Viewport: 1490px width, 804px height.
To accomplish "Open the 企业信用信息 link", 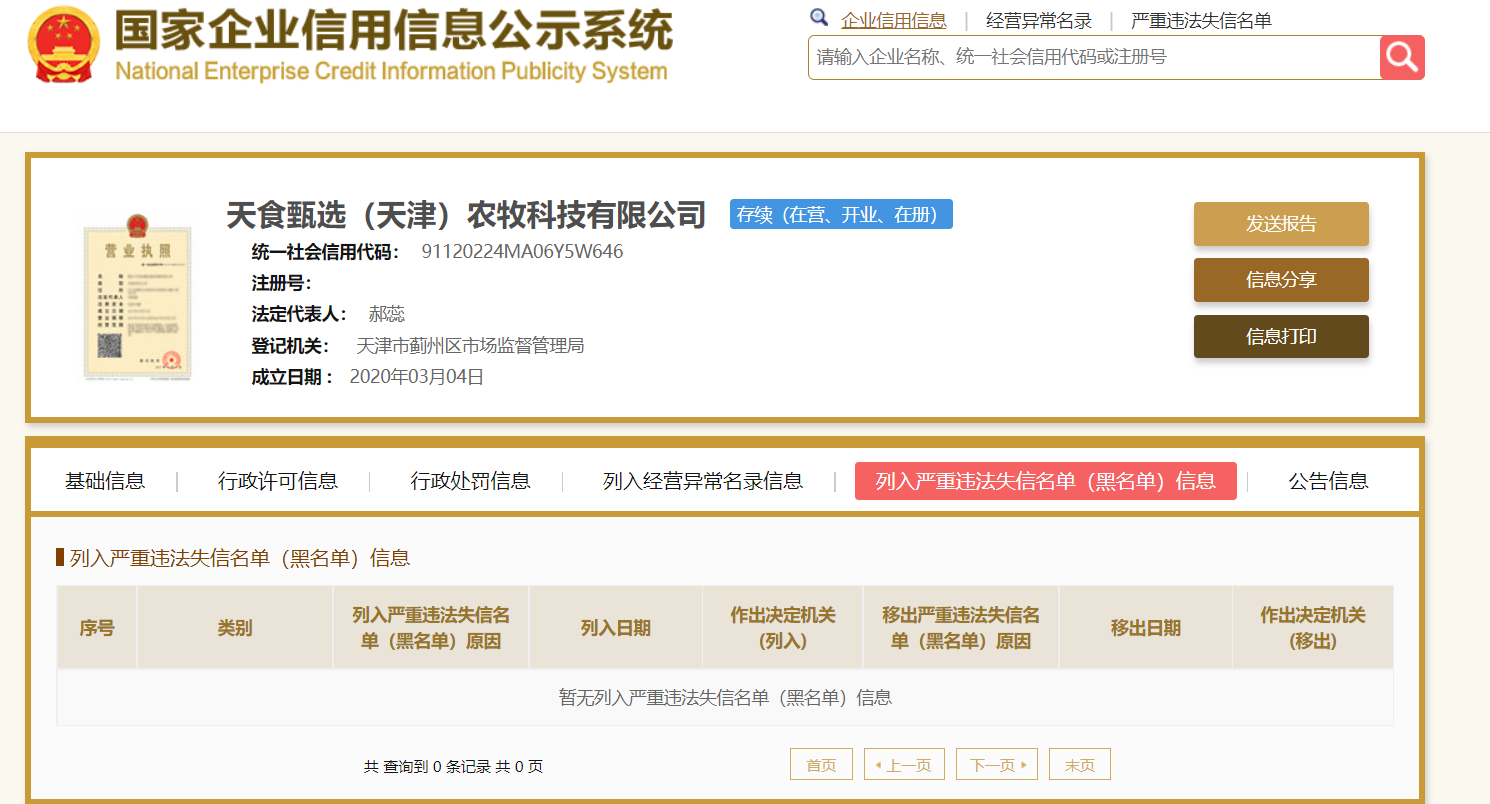I will pos(894,20).
